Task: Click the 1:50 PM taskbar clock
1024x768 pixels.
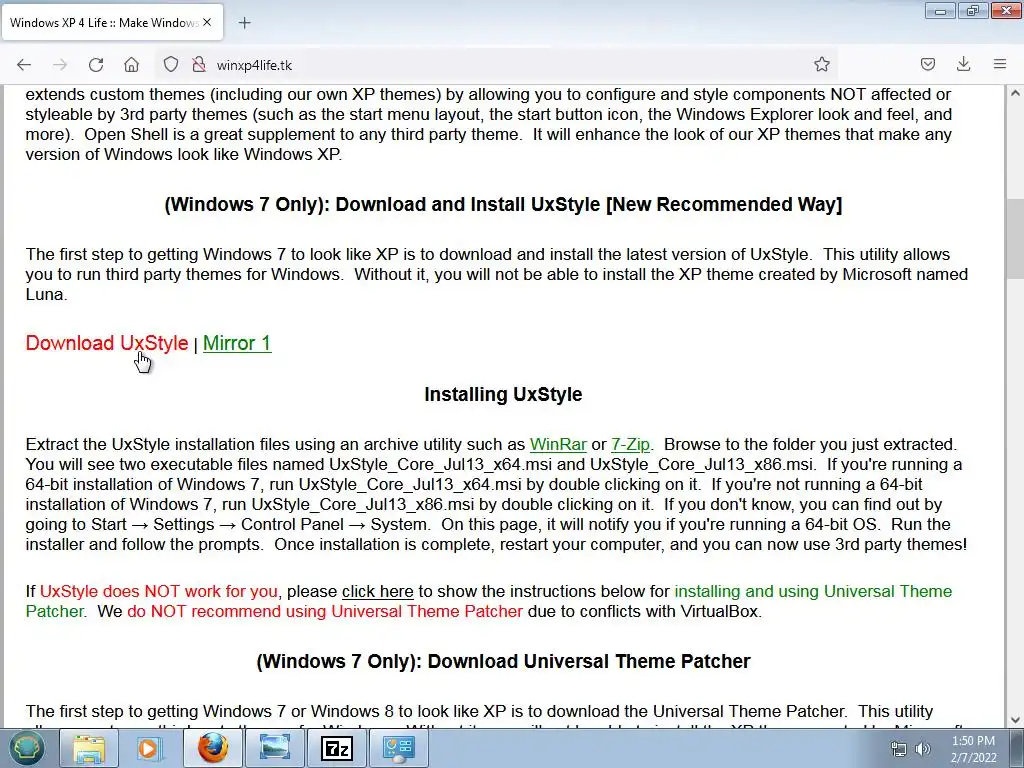Action: point(974,749)
